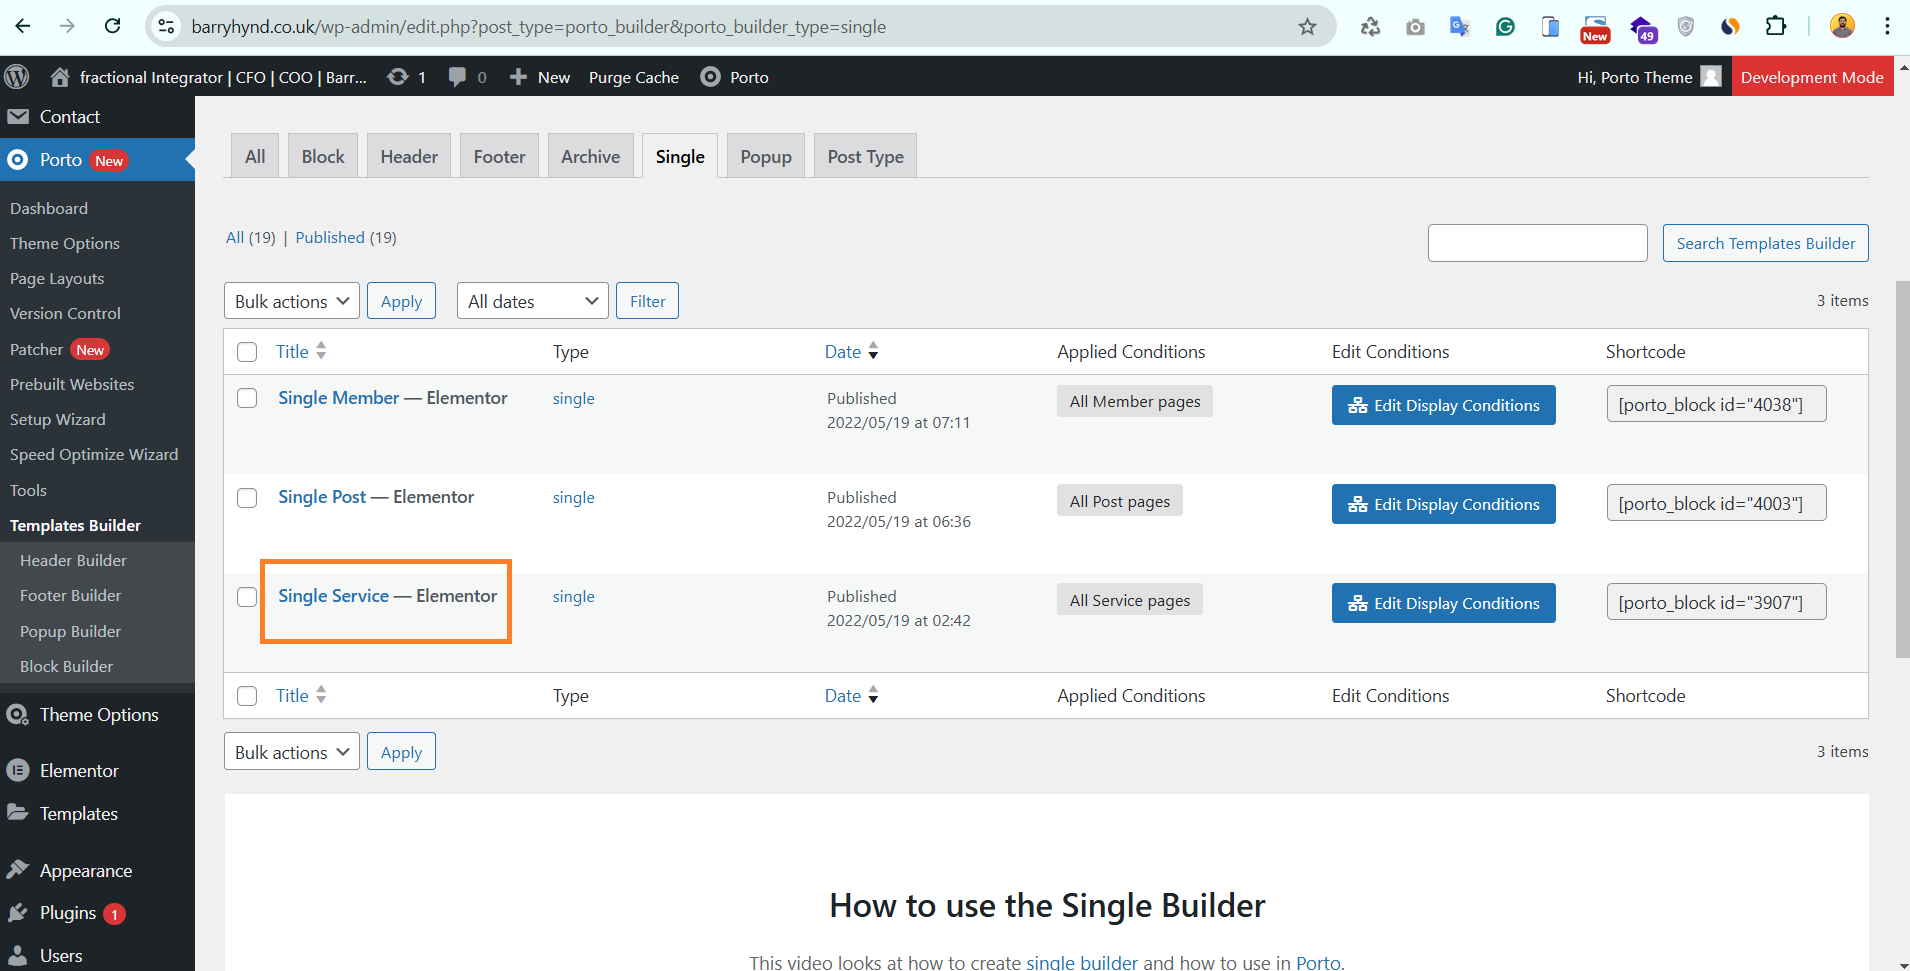Click the browser back arrow
This screenshot has width=1910, height=971.
(x=23, y=26)
